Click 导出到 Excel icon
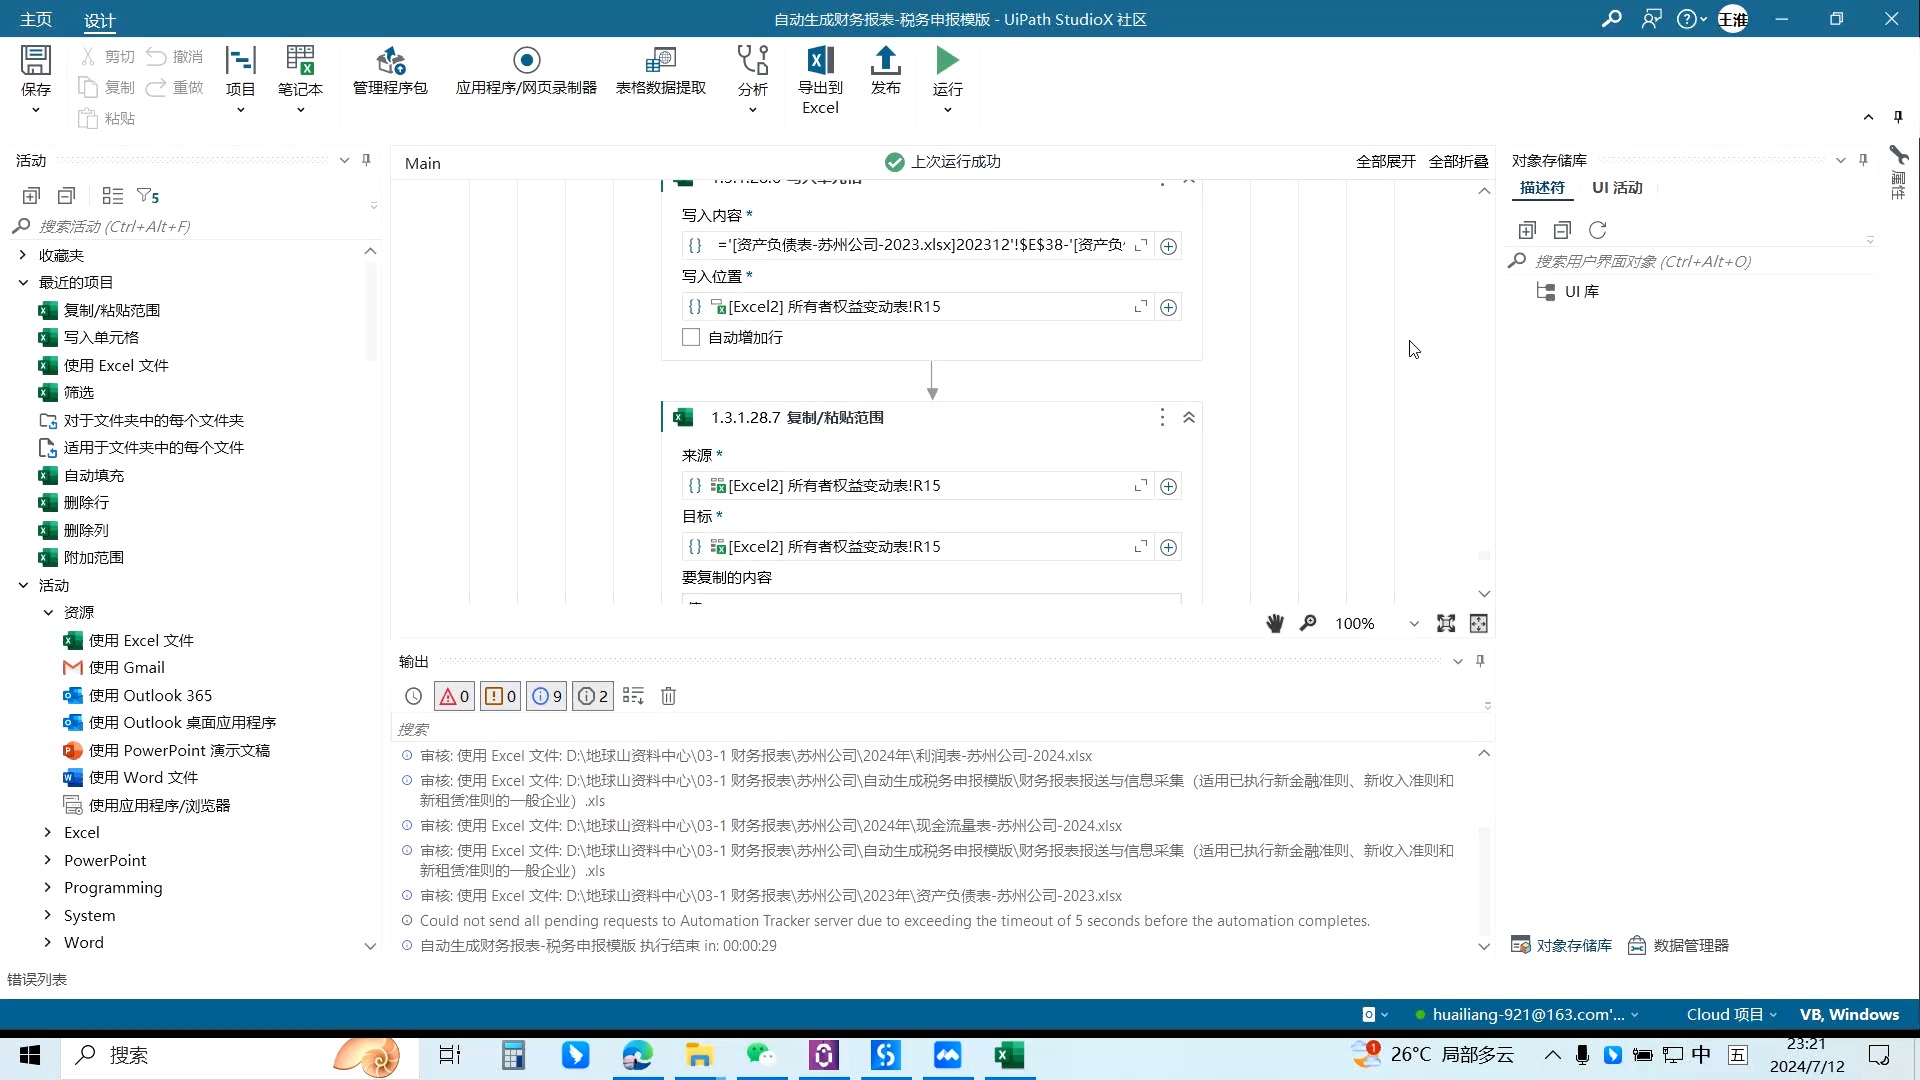Image resolution: width=1920 pixels, height=1080 pixels. (820, 61)
